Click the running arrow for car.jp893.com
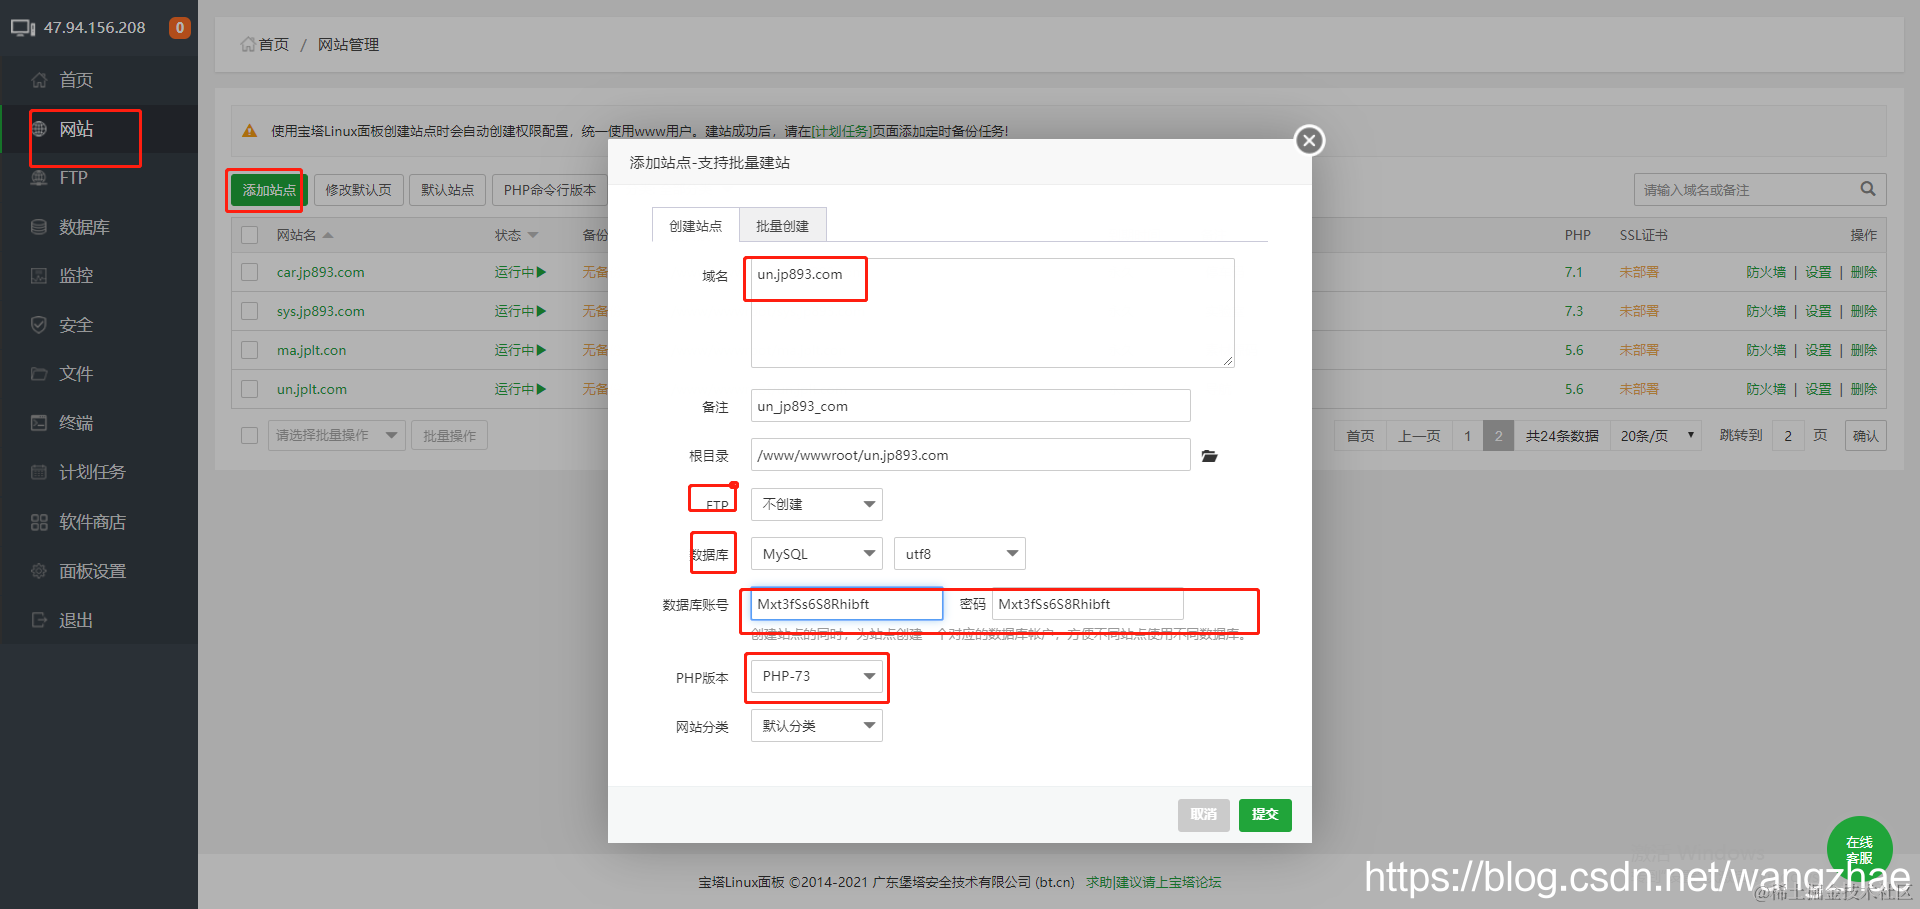The height and width of the screenshot is (909, 1920). tap(541, 272)
